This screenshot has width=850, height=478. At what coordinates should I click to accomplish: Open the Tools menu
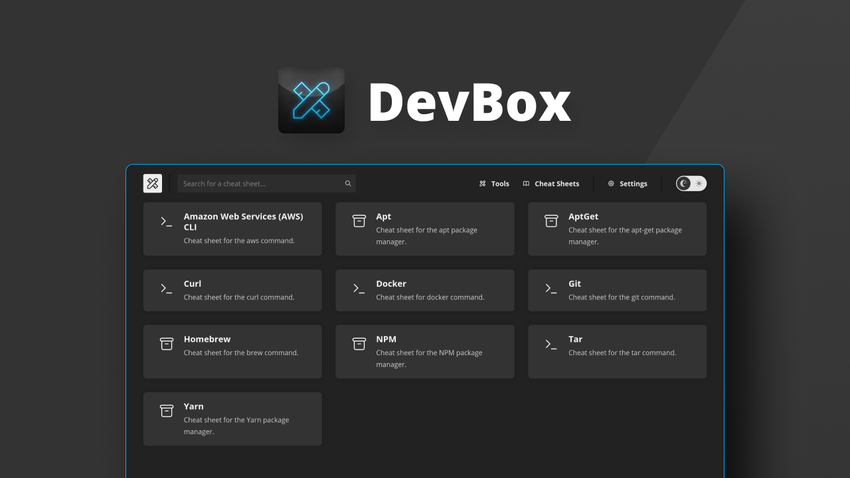tap(494, 184)
